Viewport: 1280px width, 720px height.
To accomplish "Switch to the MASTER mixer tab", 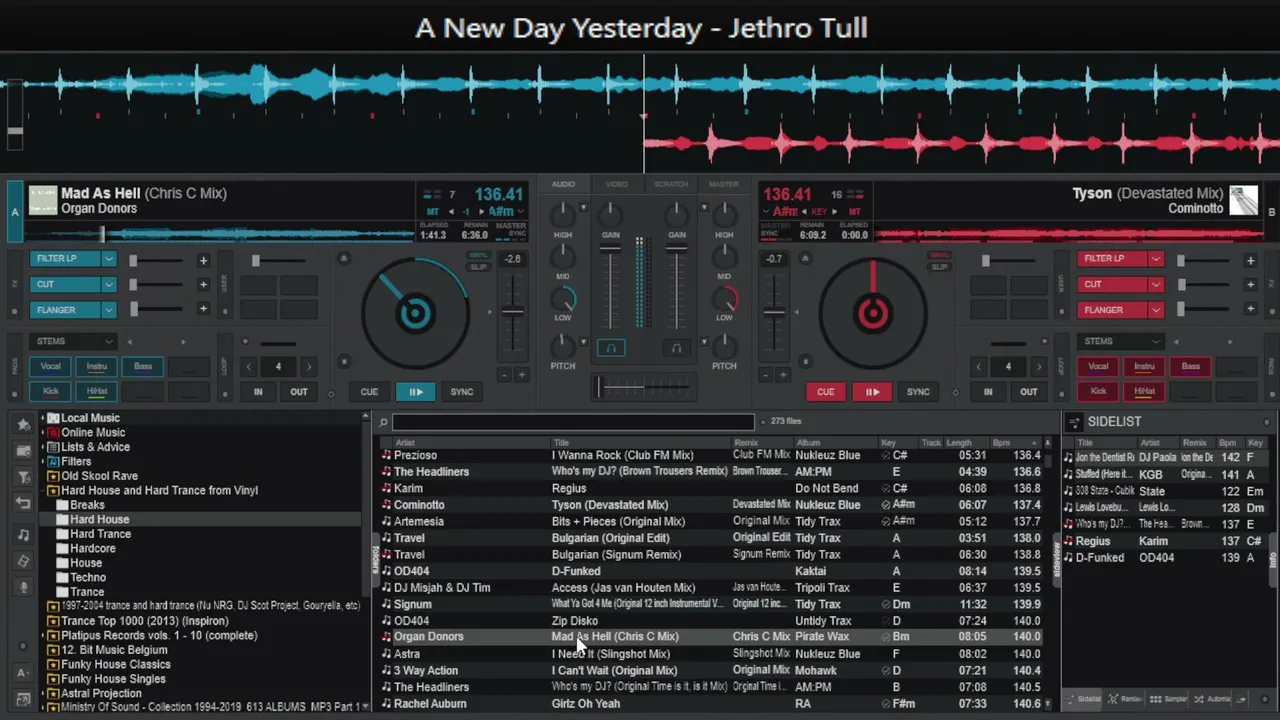I will coord(724,184).
